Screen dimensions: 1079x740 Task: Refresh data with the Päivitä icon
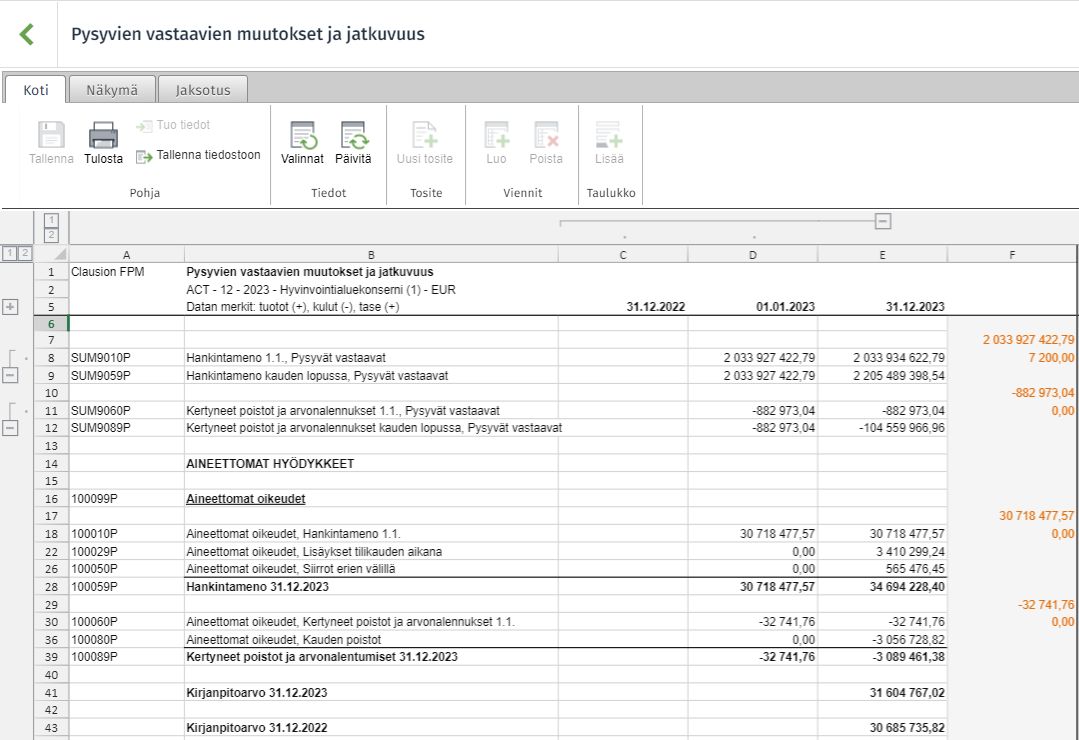354,135
